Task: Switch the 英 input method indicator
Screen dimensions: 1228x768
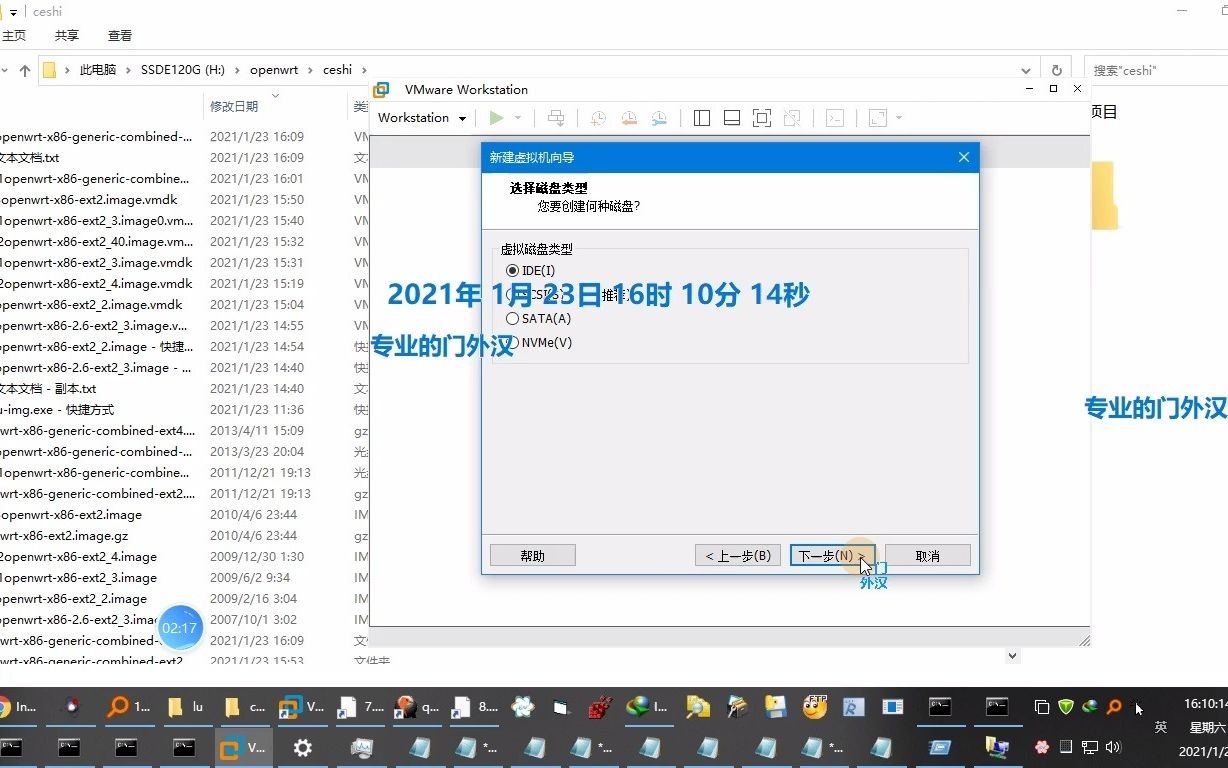Action: 1161,727
